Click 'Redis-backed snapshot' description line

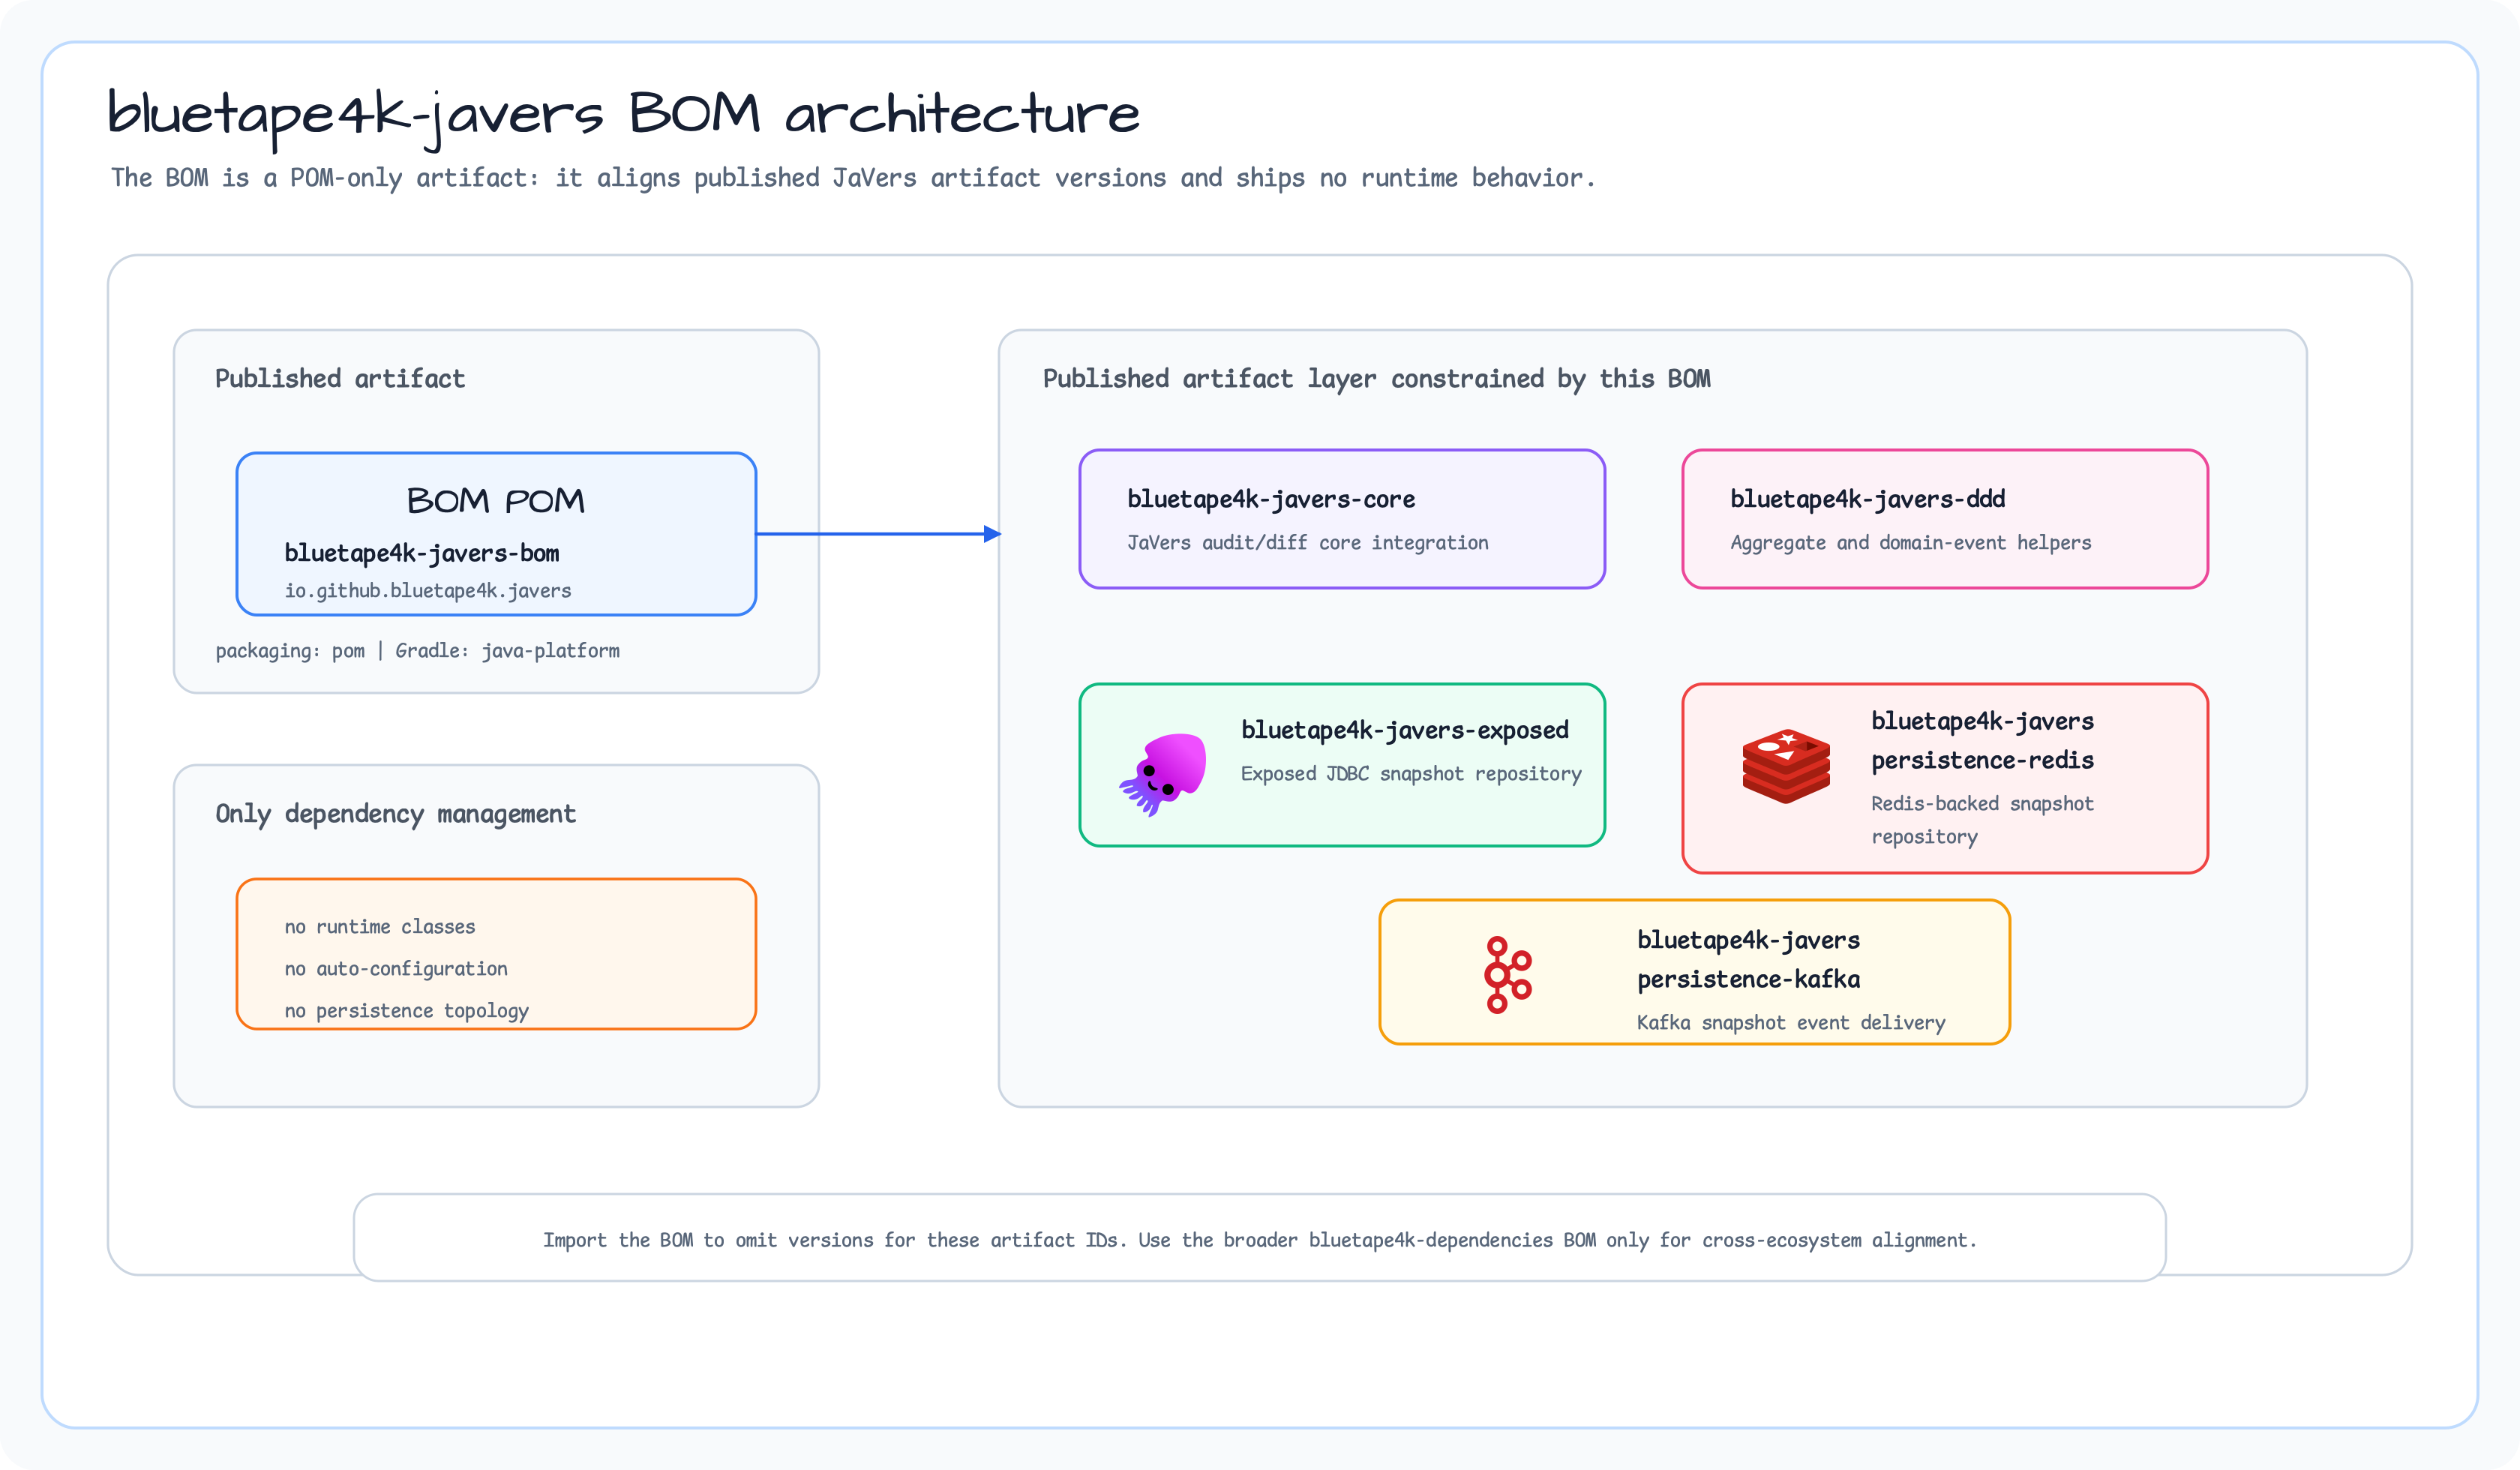click(1982, 804)
